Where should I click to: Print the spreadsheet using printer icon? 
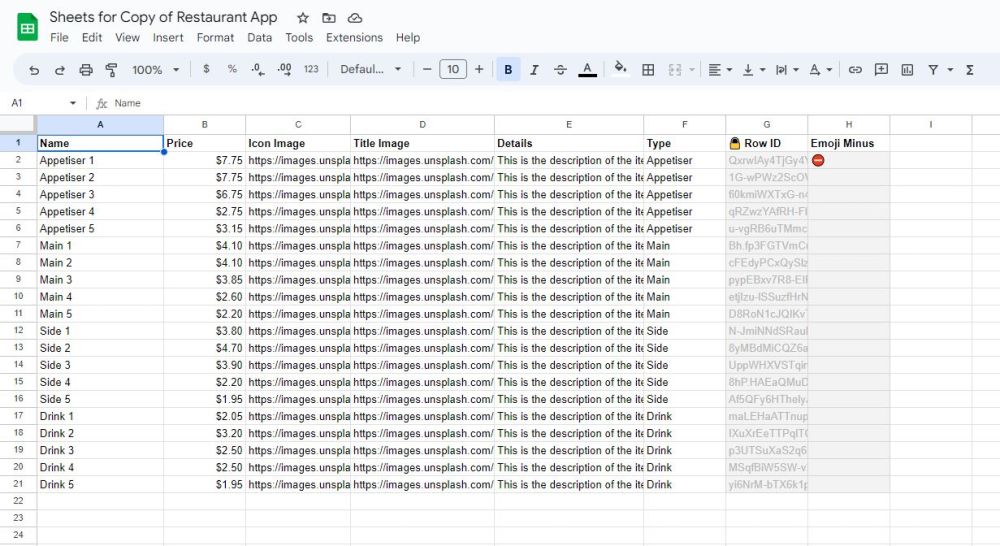click(85, 70)
